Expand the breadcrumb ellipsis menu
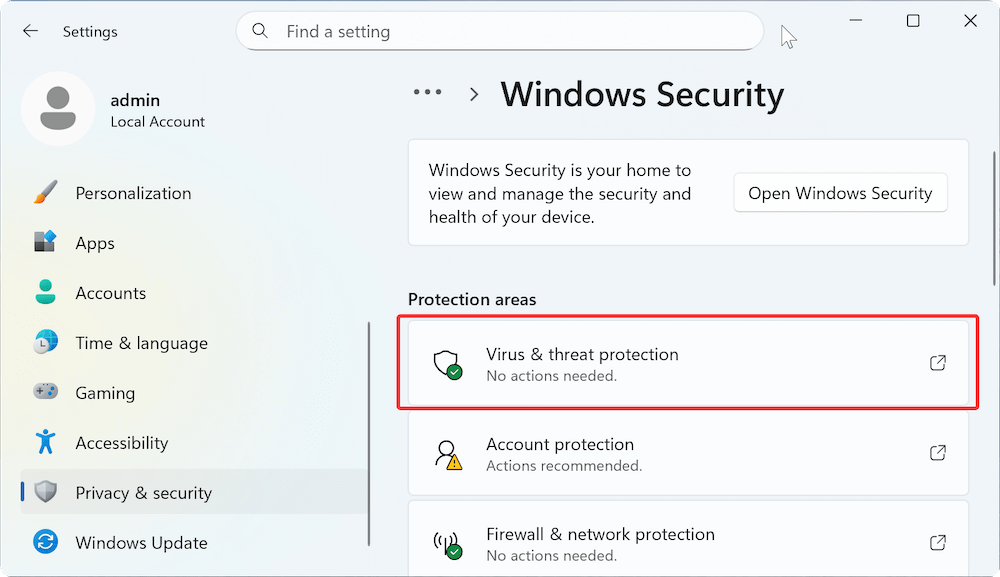The width and height of the screenshot is (1000, 577). (x=427, y=91)
